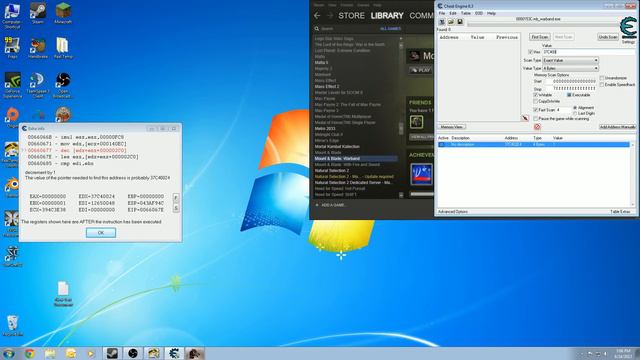This screenshot has width=640, height=360.
Task: Toggle the Hex checkbox in Cheat Engine
Action: (531, 52)
